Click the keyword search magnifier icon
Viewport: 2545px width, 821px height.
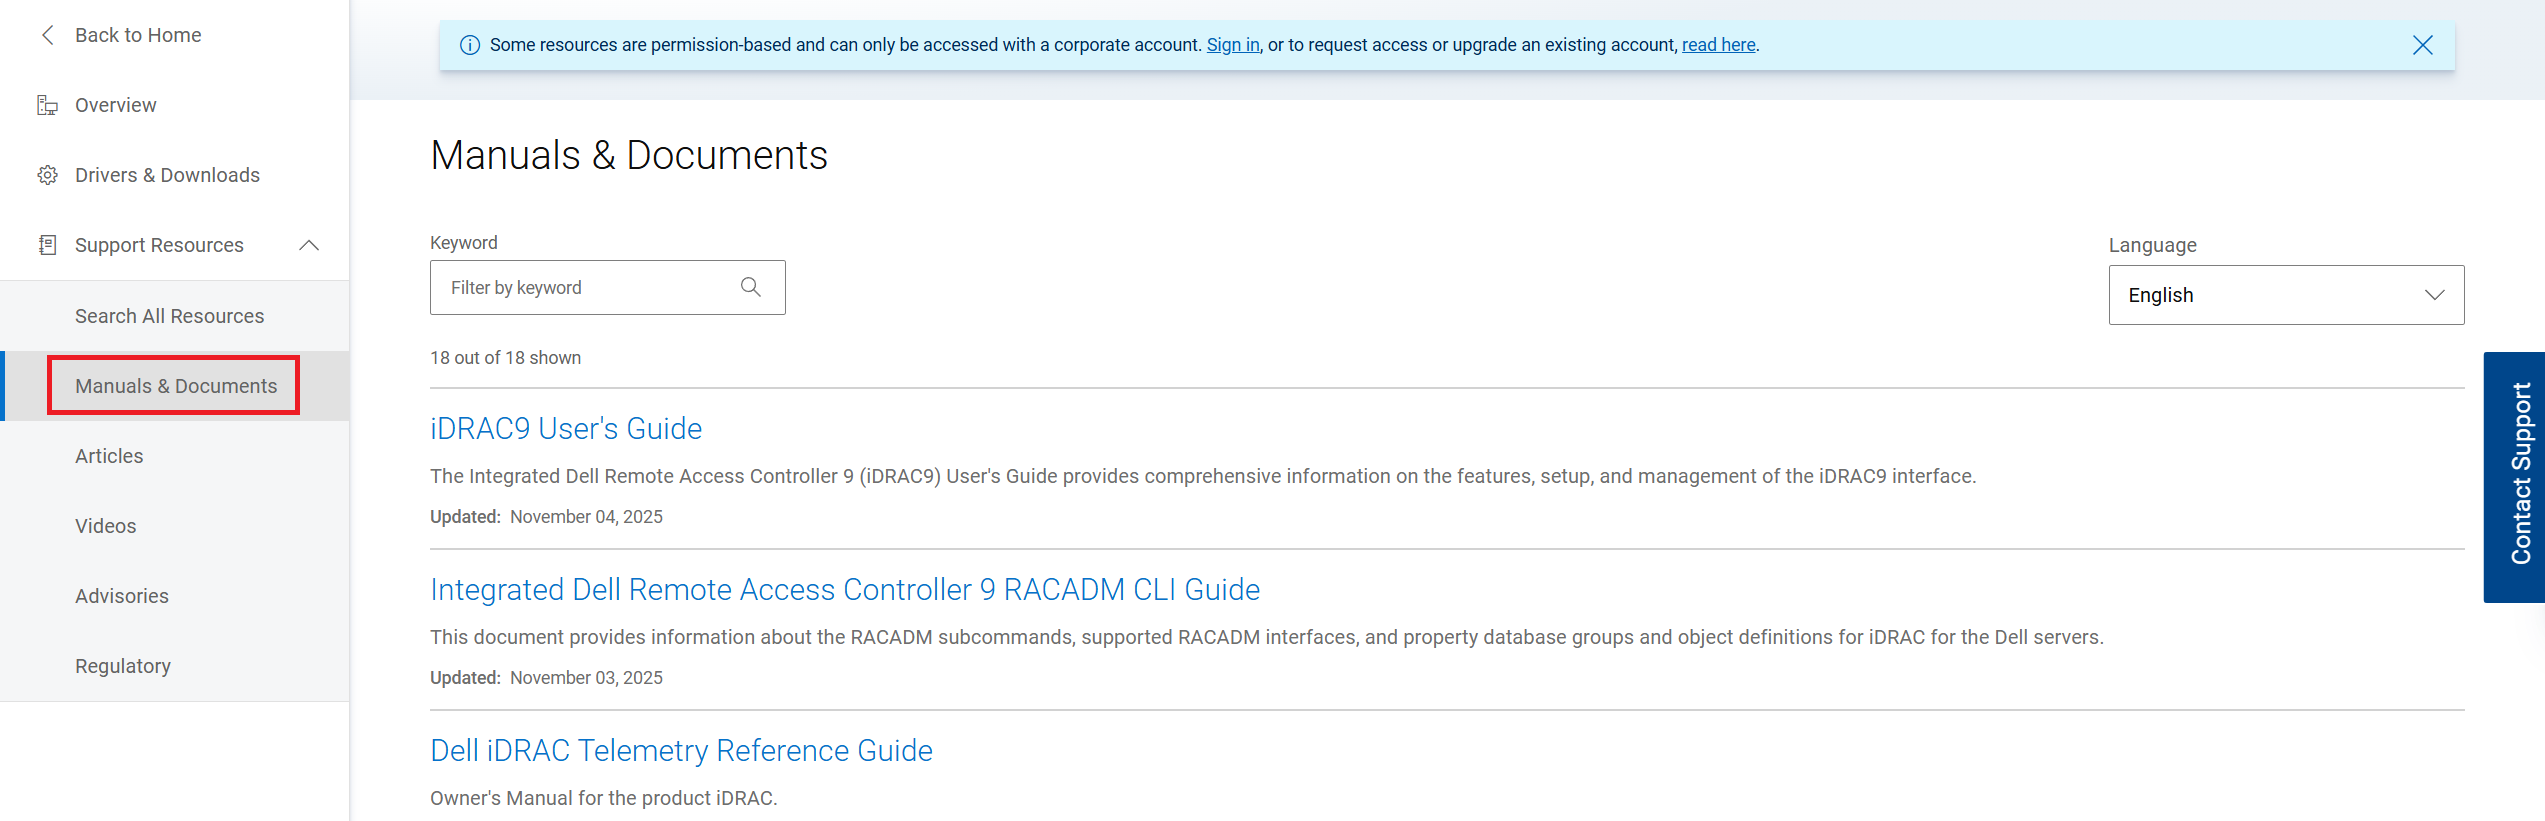tap(751, 287)
